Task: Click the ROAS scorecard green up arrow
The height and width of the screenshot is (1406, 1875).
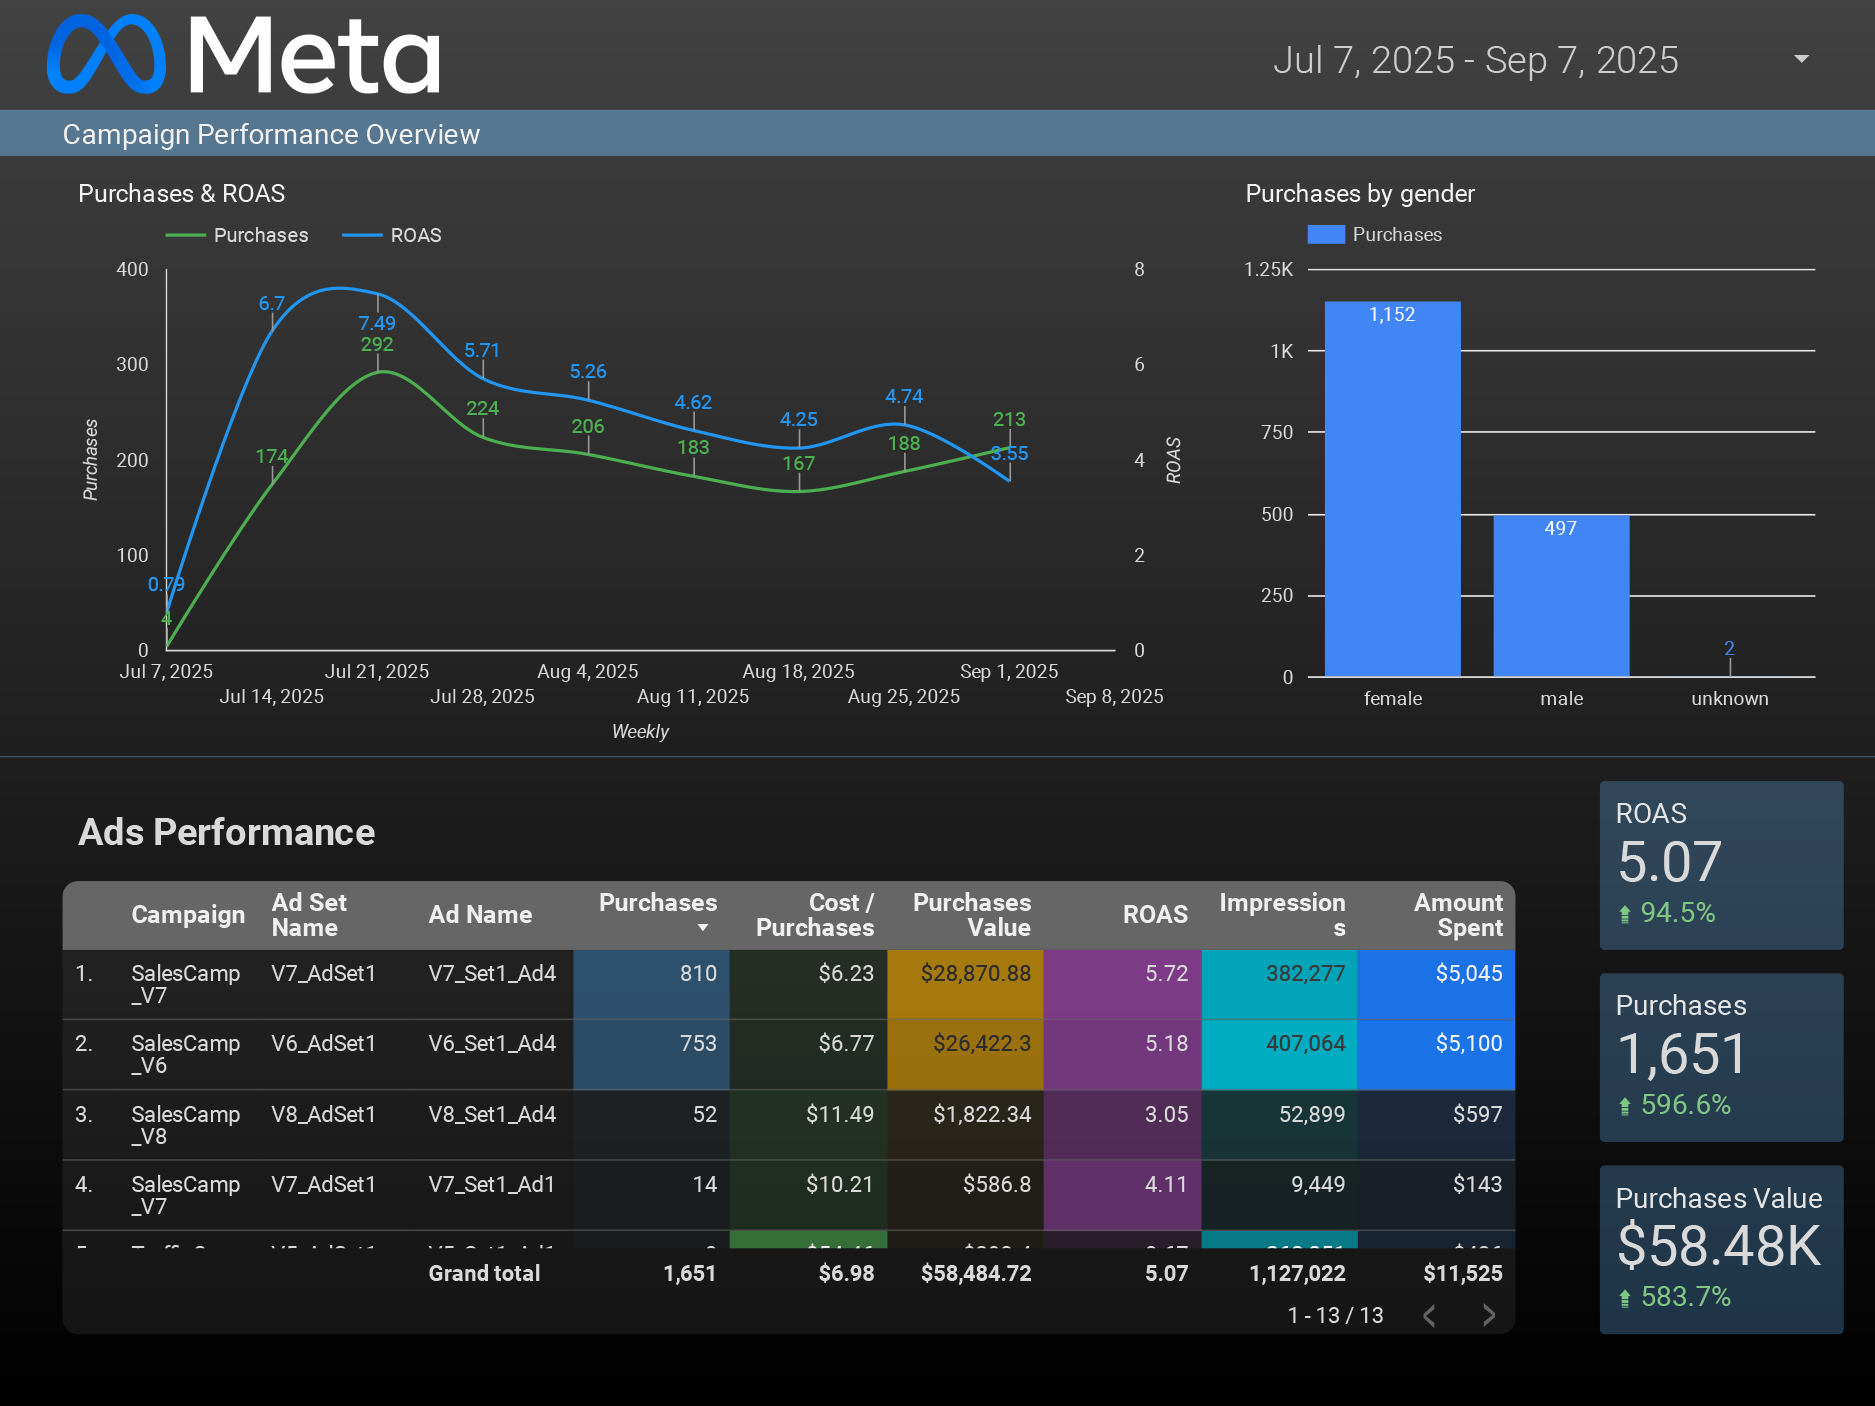Action: click(x=1624, y=913)
